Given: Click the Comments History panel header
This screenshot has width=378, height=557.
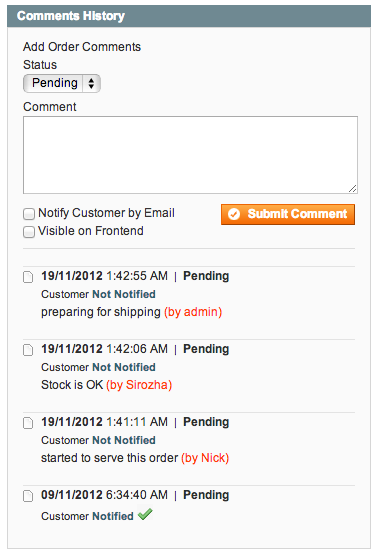Looking at the screenshot, I should coord(189,16).
